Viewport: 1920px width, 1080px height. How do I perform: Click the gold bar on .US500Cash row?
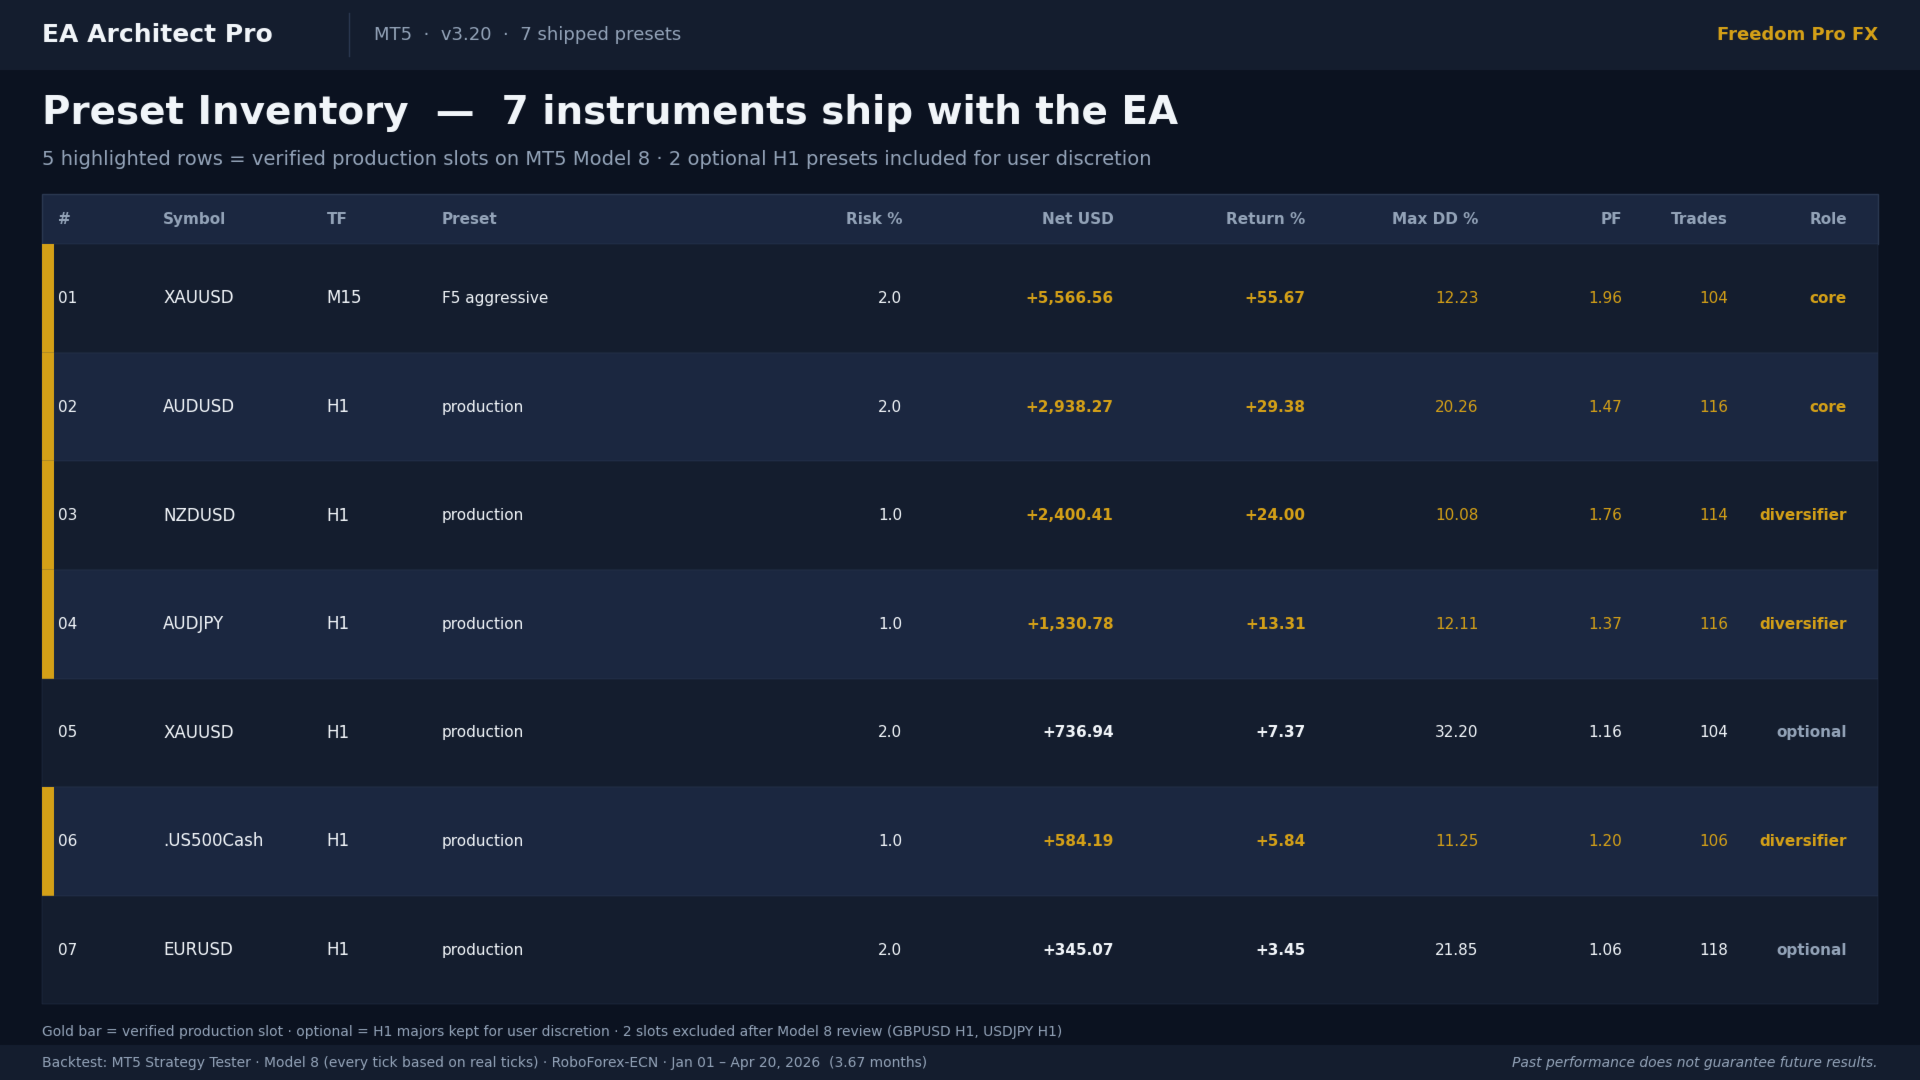[48, 841]
